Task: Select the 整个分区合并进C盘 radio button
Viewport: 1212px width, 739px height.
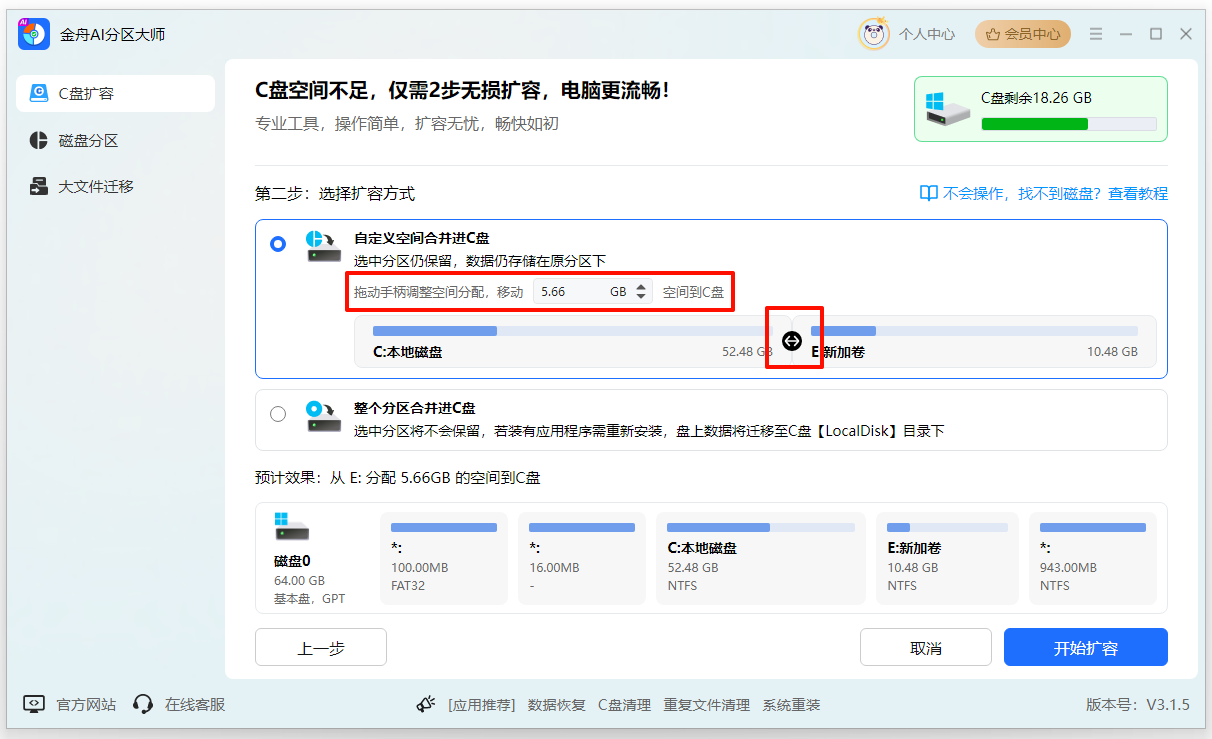Action: [x=278, y=414]
